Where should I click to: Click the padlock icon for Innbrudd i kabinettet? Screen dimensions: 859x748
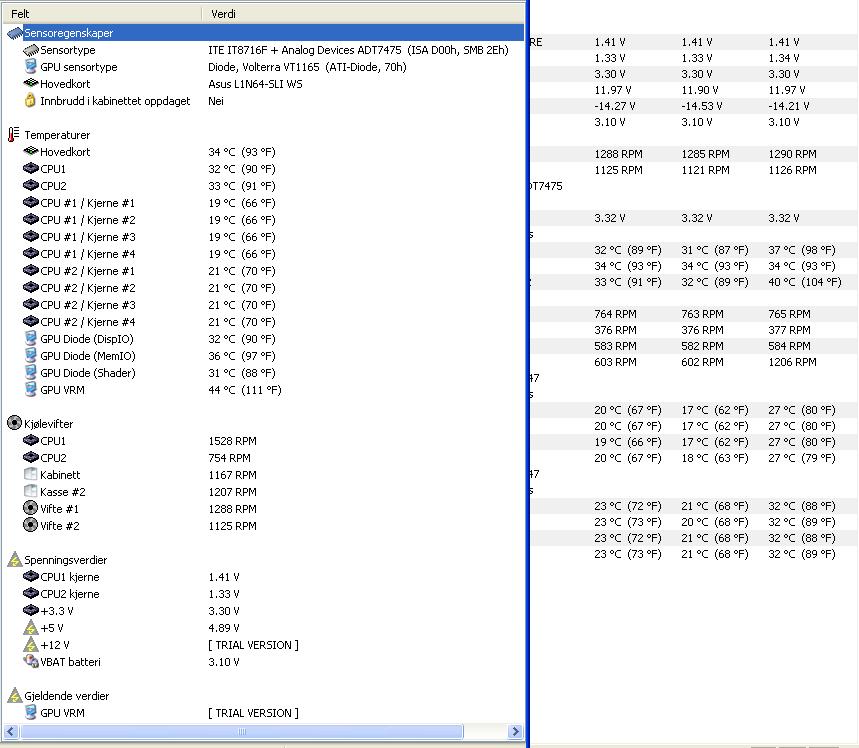pyautogui.click(x=30, y=100)
